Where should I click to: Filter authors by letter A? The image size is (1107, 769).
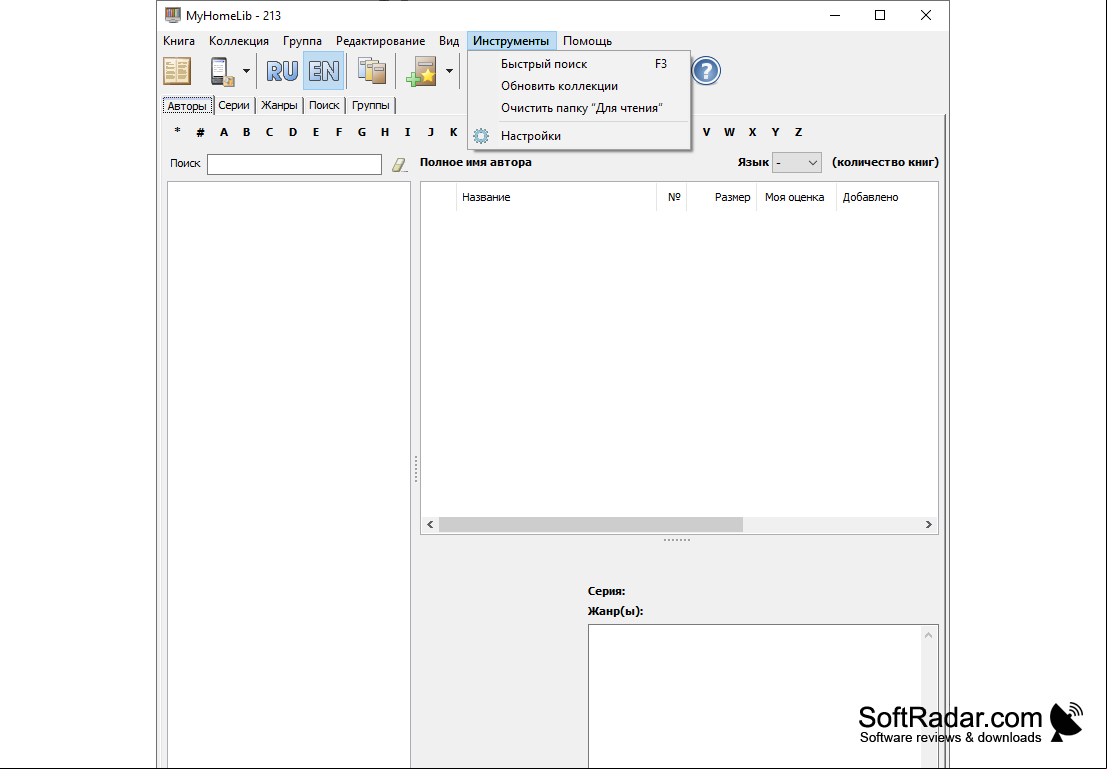click(x=224, y=132)
